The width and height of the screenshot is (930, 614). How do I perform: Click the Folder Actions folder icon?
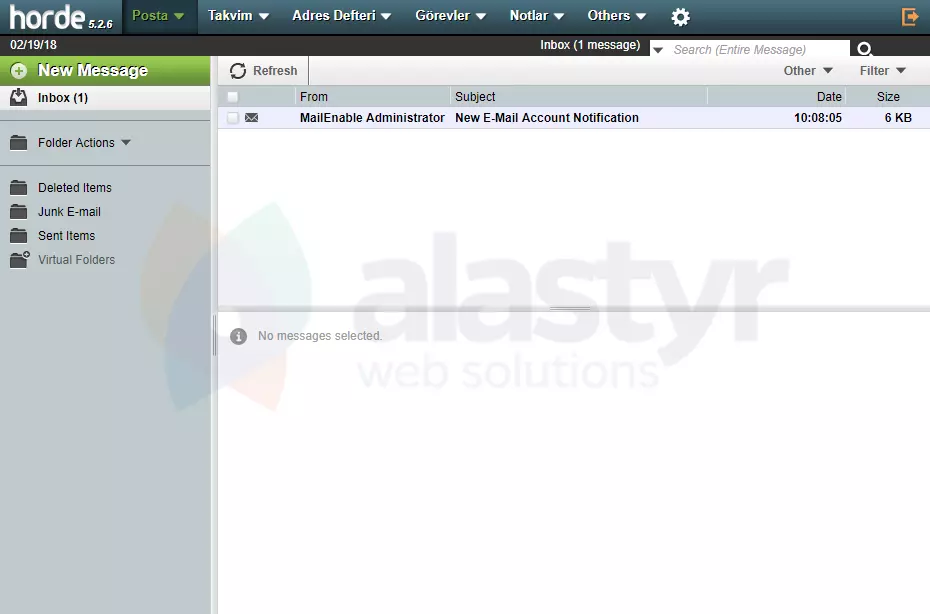18,142
